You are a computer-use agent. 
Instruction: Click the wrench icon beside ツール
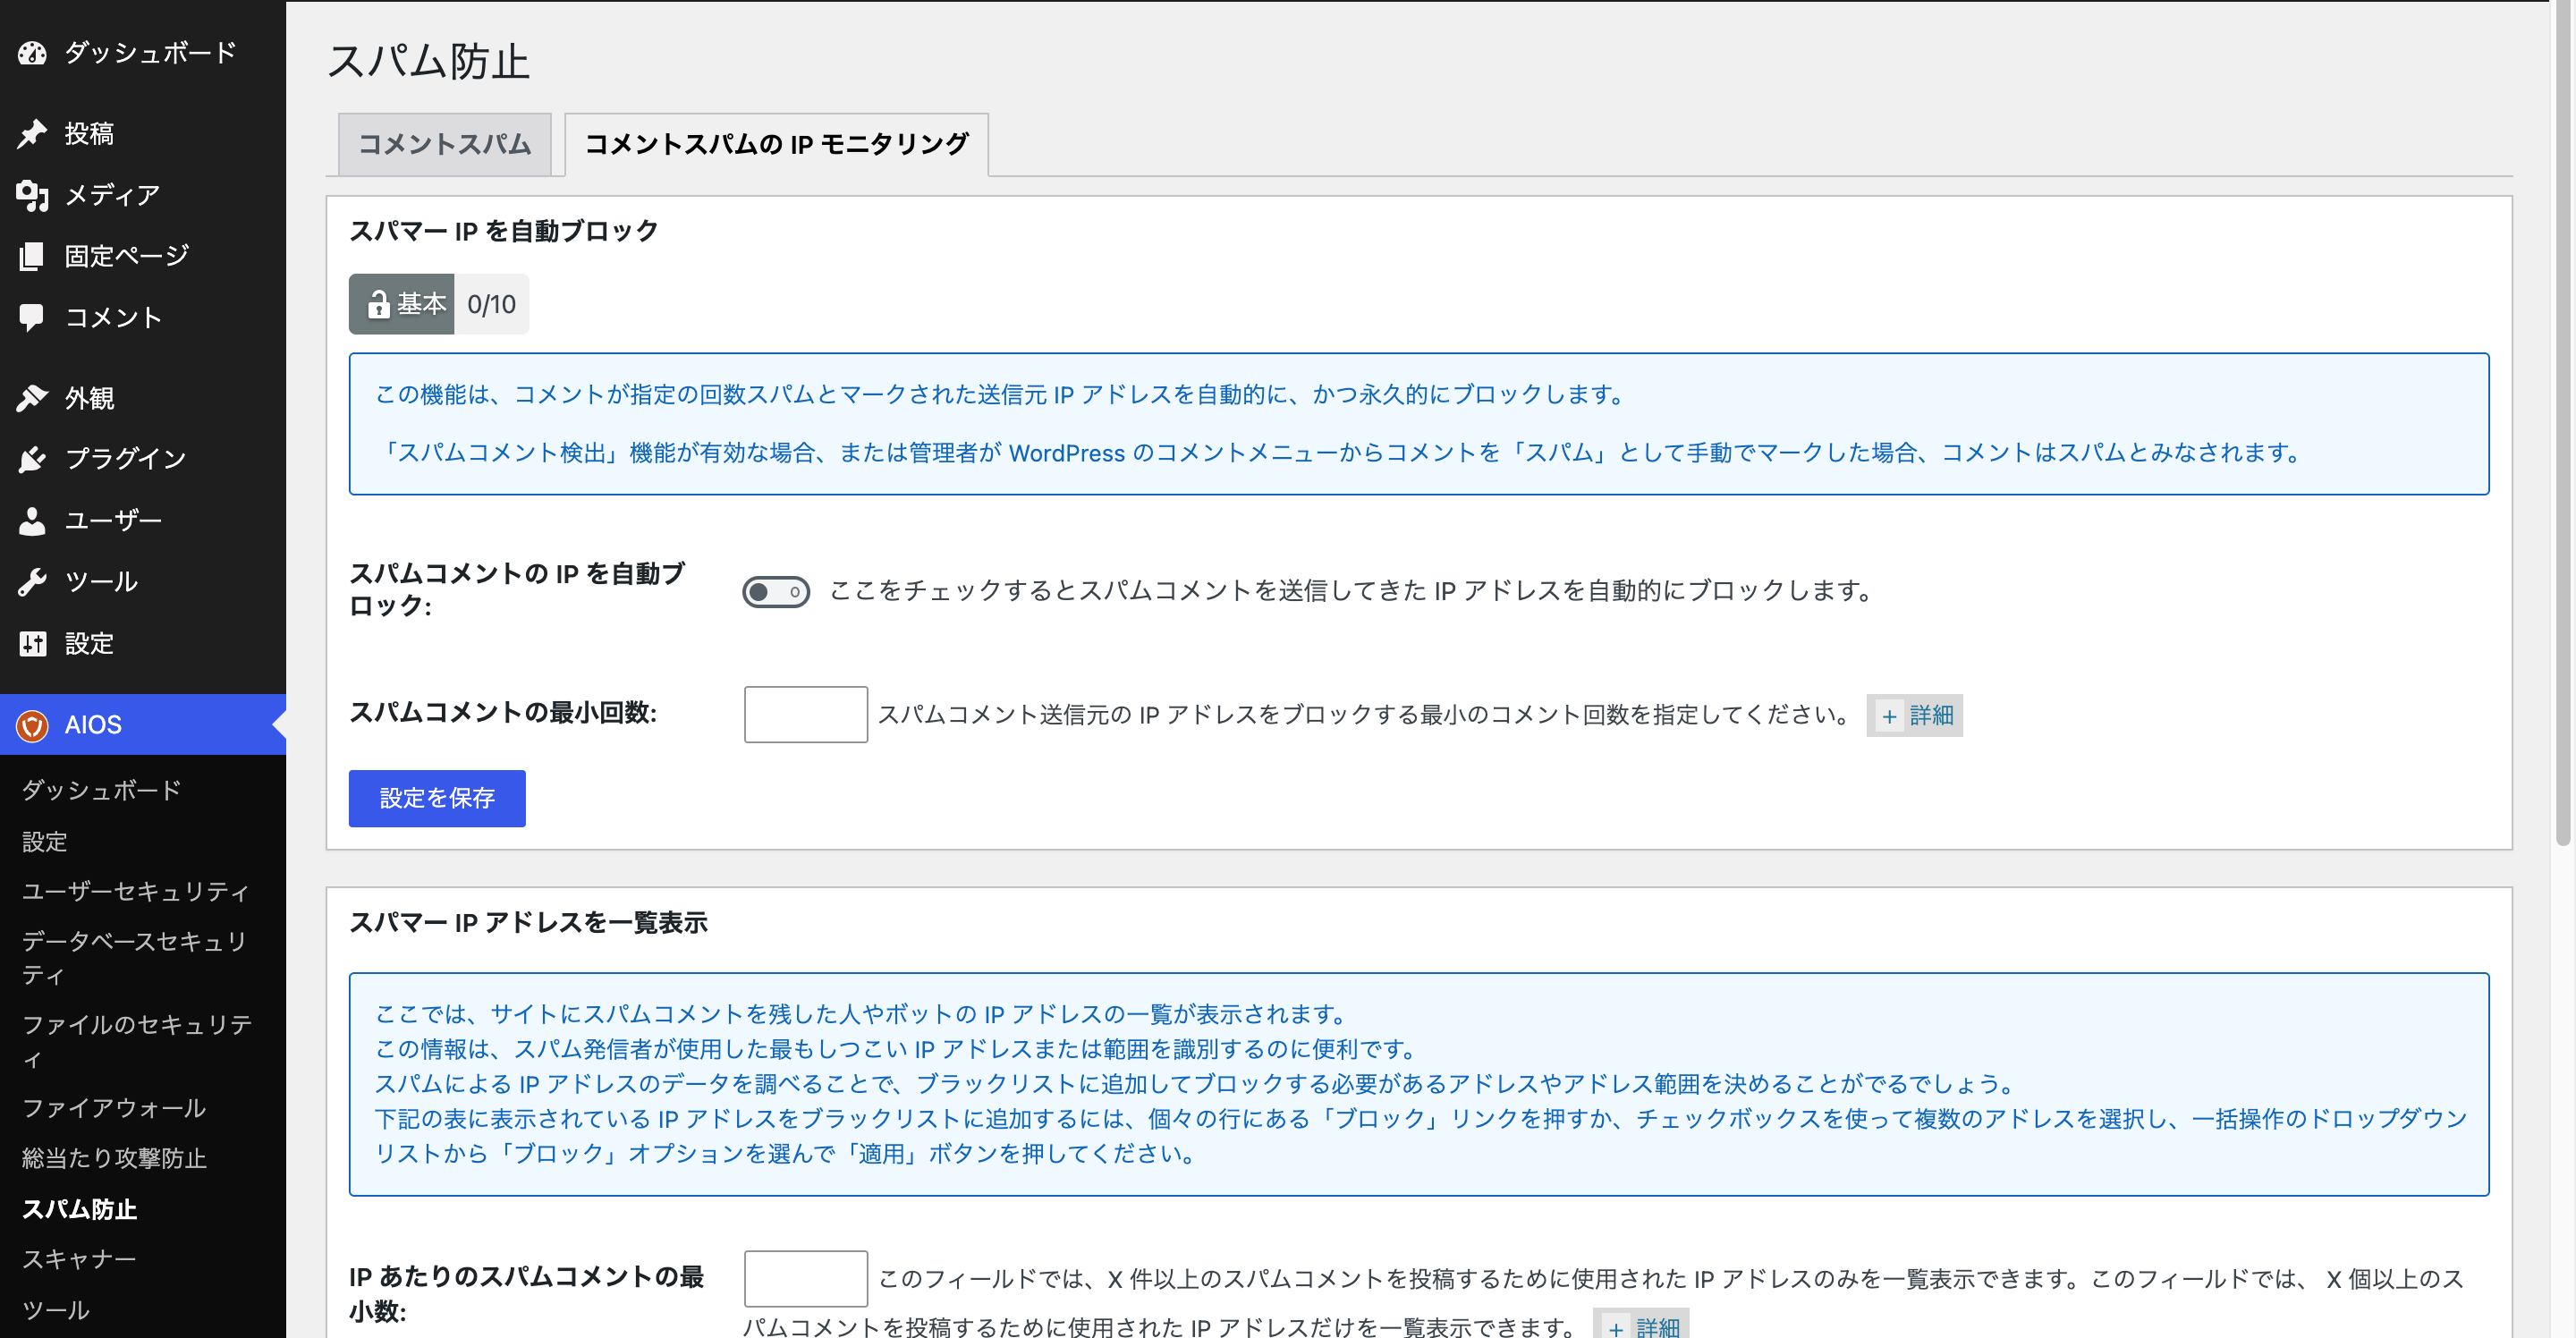[x=32, y=582]
